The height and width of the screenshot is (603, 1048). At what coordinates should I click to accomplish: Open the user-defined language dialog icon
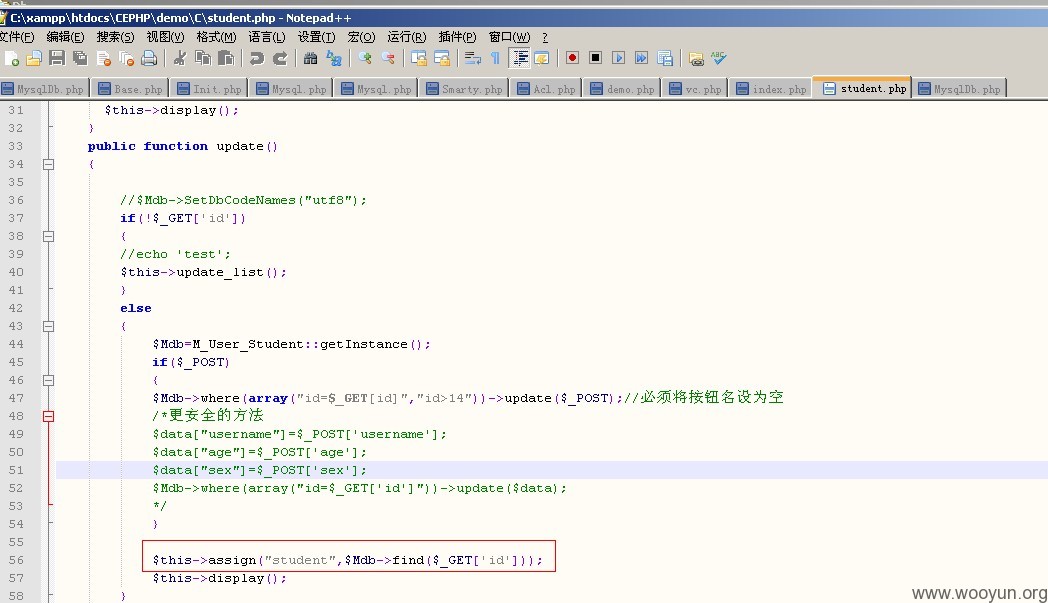click(x=542, y=59)
